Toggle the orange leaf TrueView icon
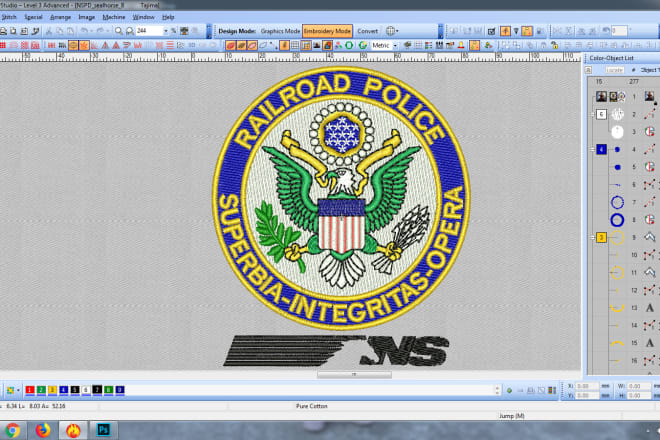 84,45
